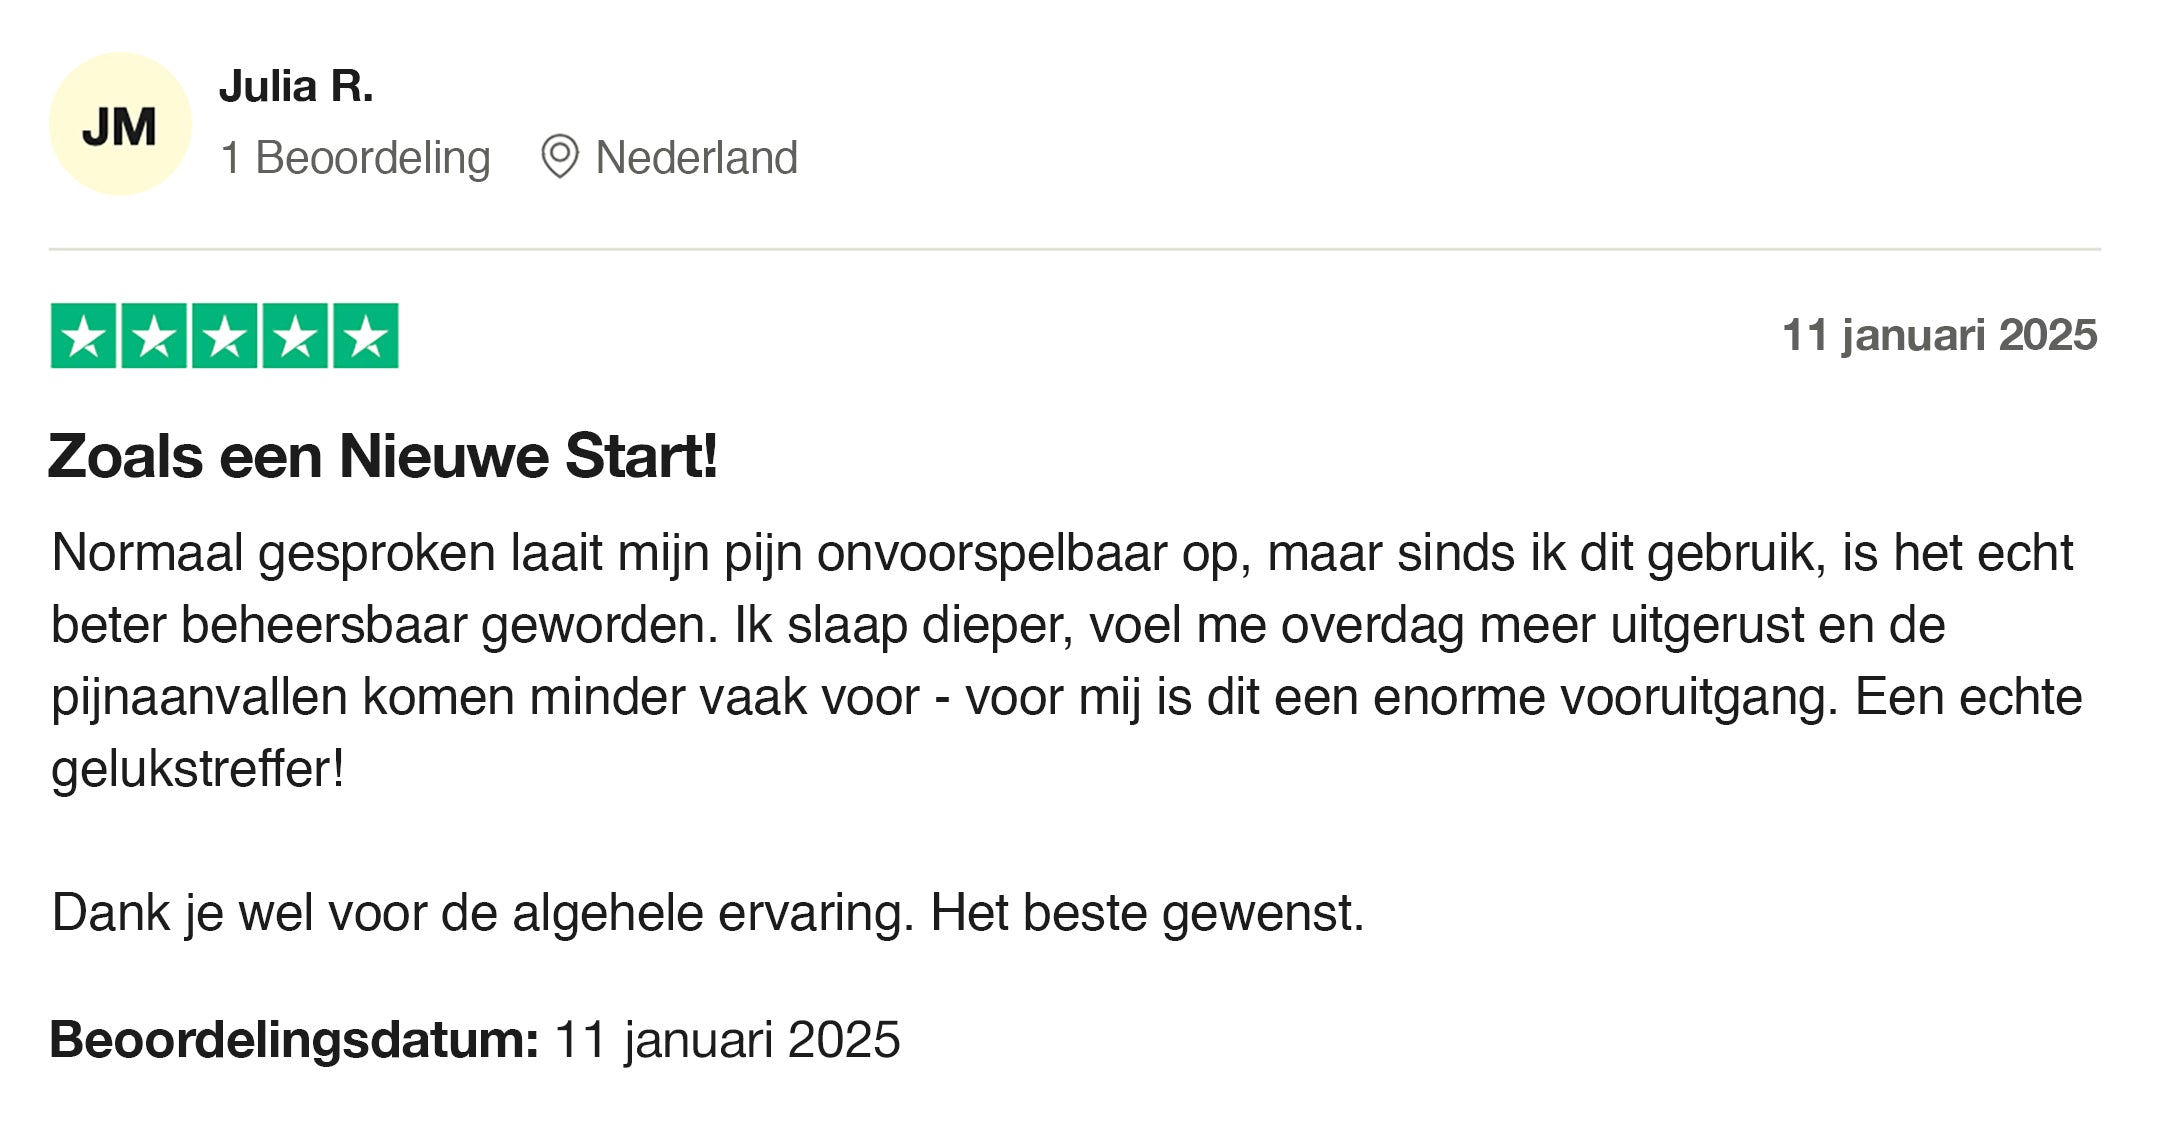Click the bold 'Beoordelingsdatum:' label
Screen dimensions: 2160x1131
[x=294, y=1040]
